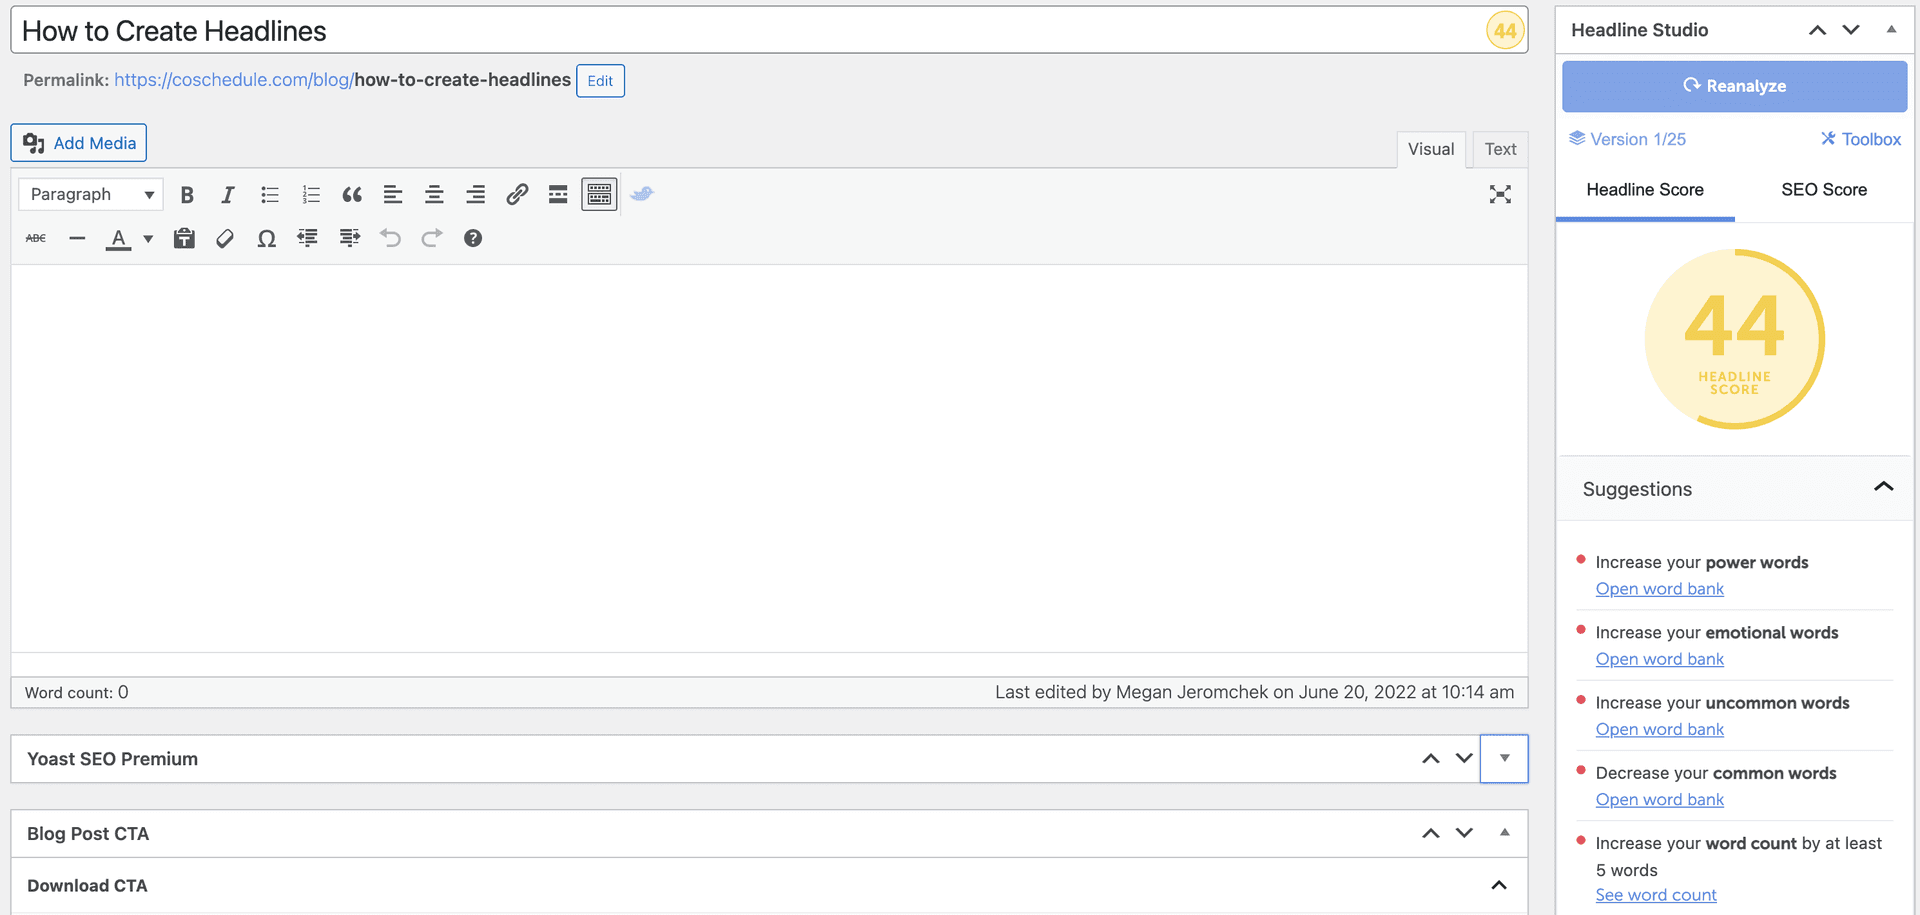This screenshot has height=915, width=1920.
Task: Undo the last change
Action: (390, 238)
